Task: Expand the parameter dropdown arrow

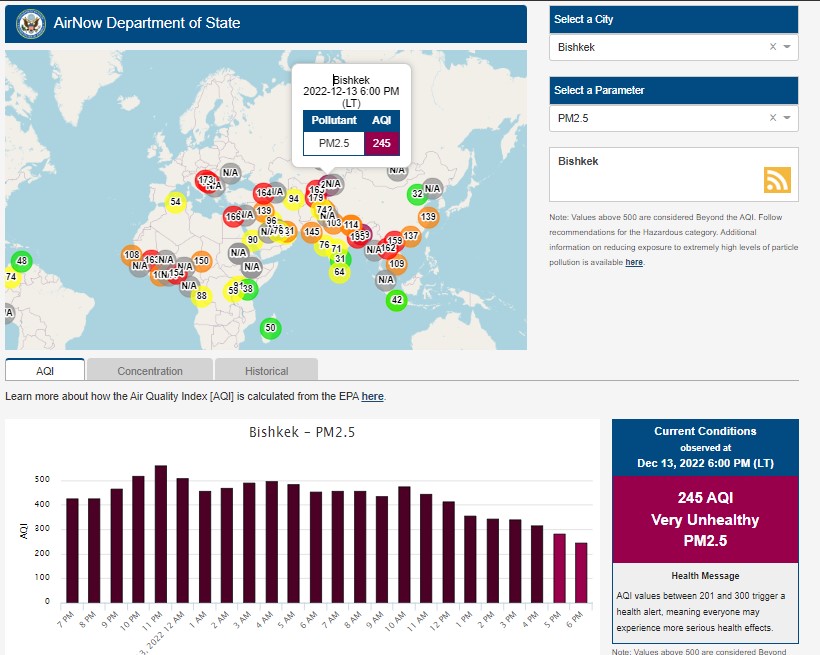Action: 787,118
